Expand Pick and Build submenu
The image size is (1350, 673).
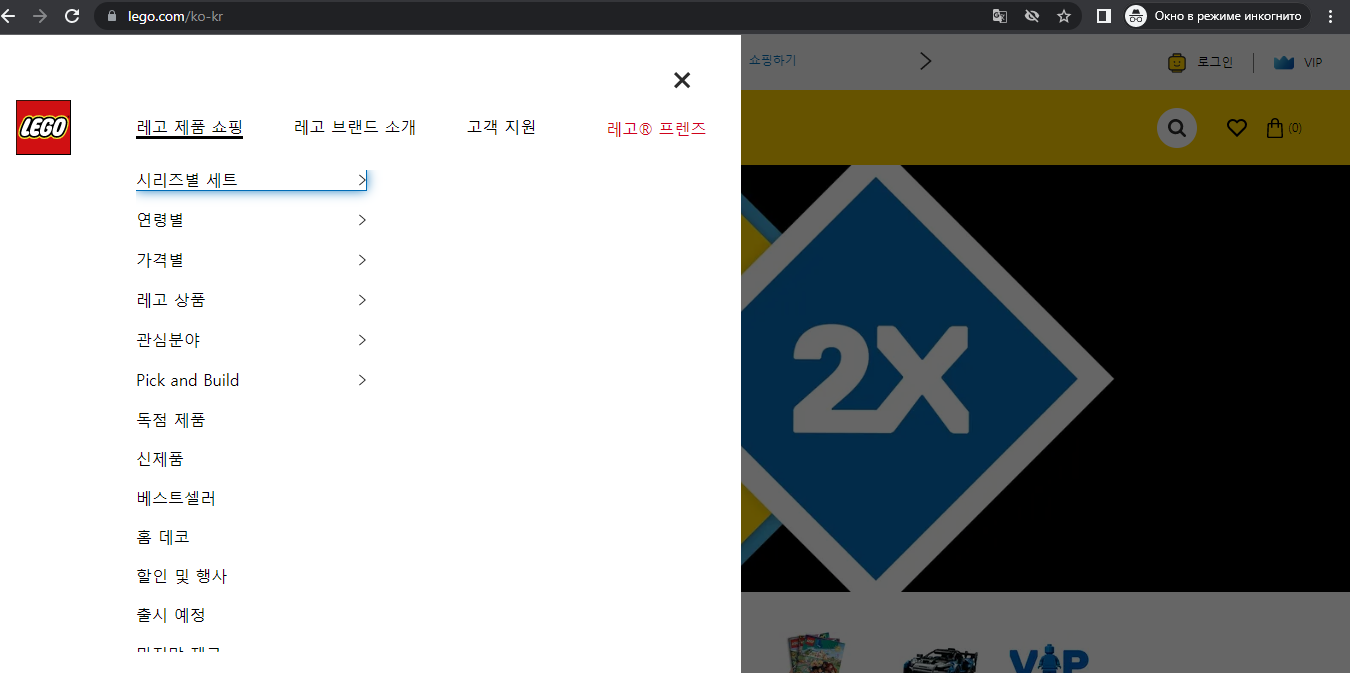pos(251,380)
